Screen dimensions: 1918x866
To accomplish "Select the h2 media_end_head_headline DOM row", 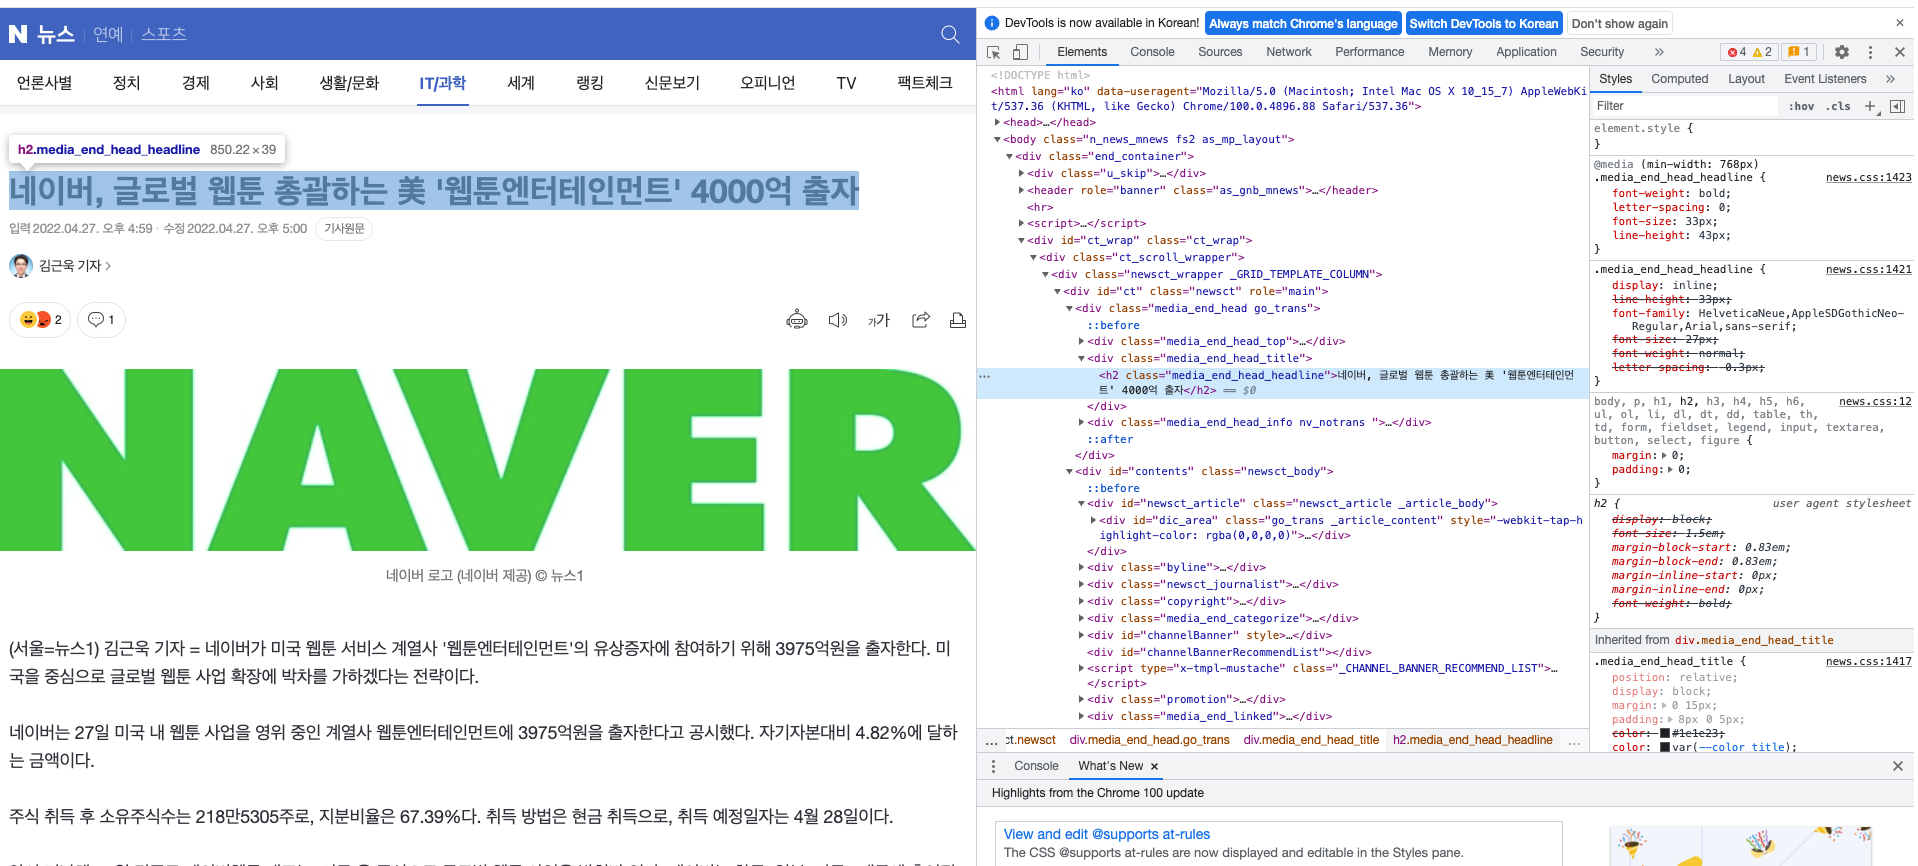I will [x=1283, y=383].
